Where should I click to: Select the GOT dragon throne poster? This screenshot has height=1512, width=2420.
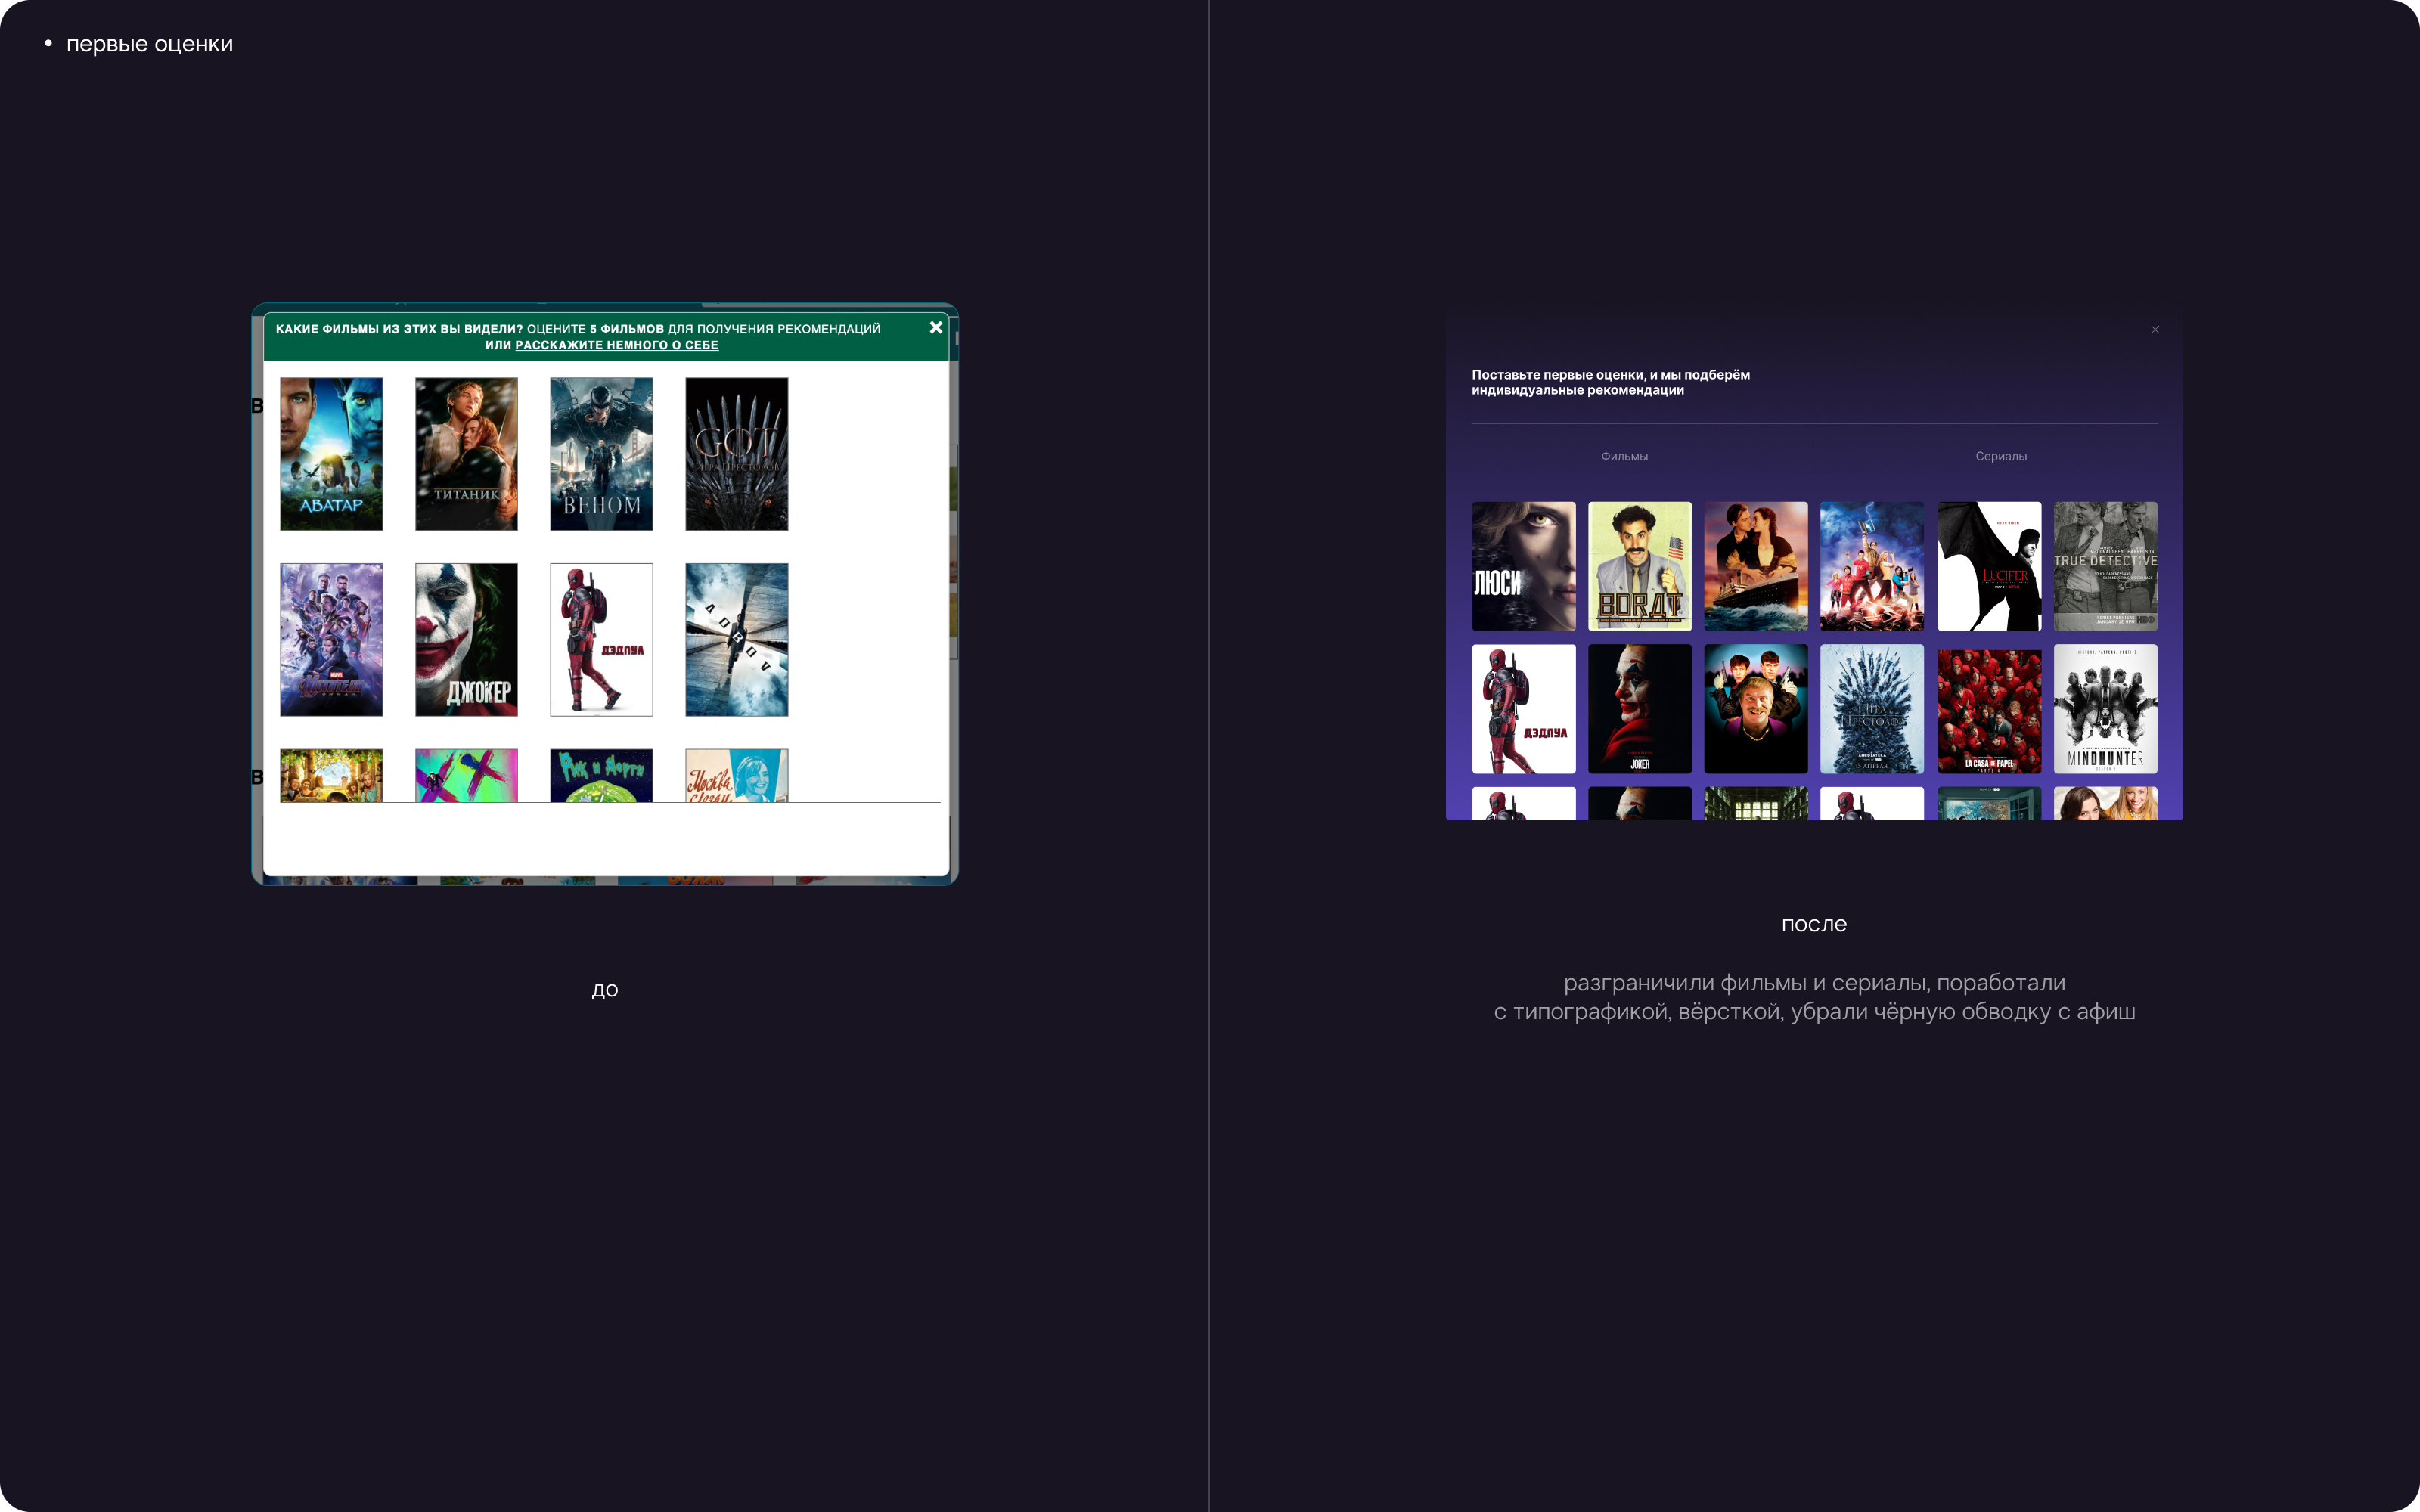pyautogui.click(x=736, y=454)
